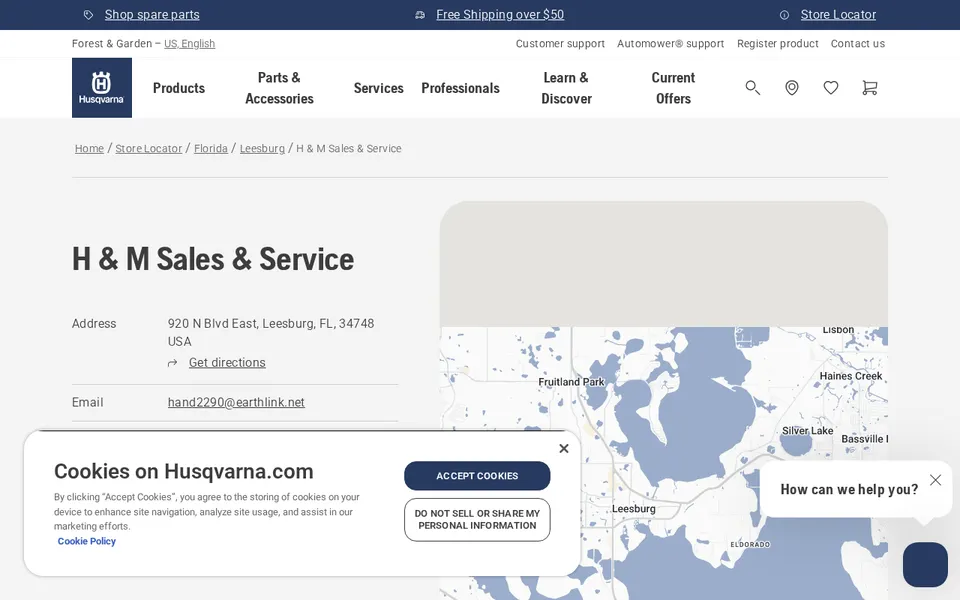Viewport: 960px width, 600px height.
Task: Dismiss the 'How can we help you?' bubble
Action: tap(935, 480)
